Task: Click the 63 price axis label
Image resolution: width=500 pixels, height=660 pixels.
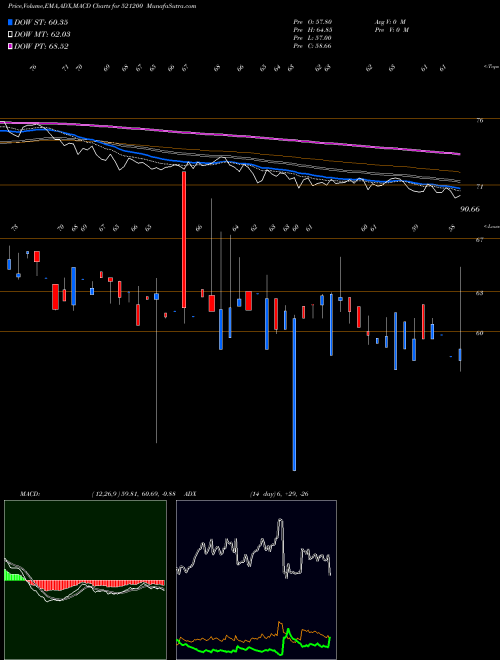Action: coord(479,293)
